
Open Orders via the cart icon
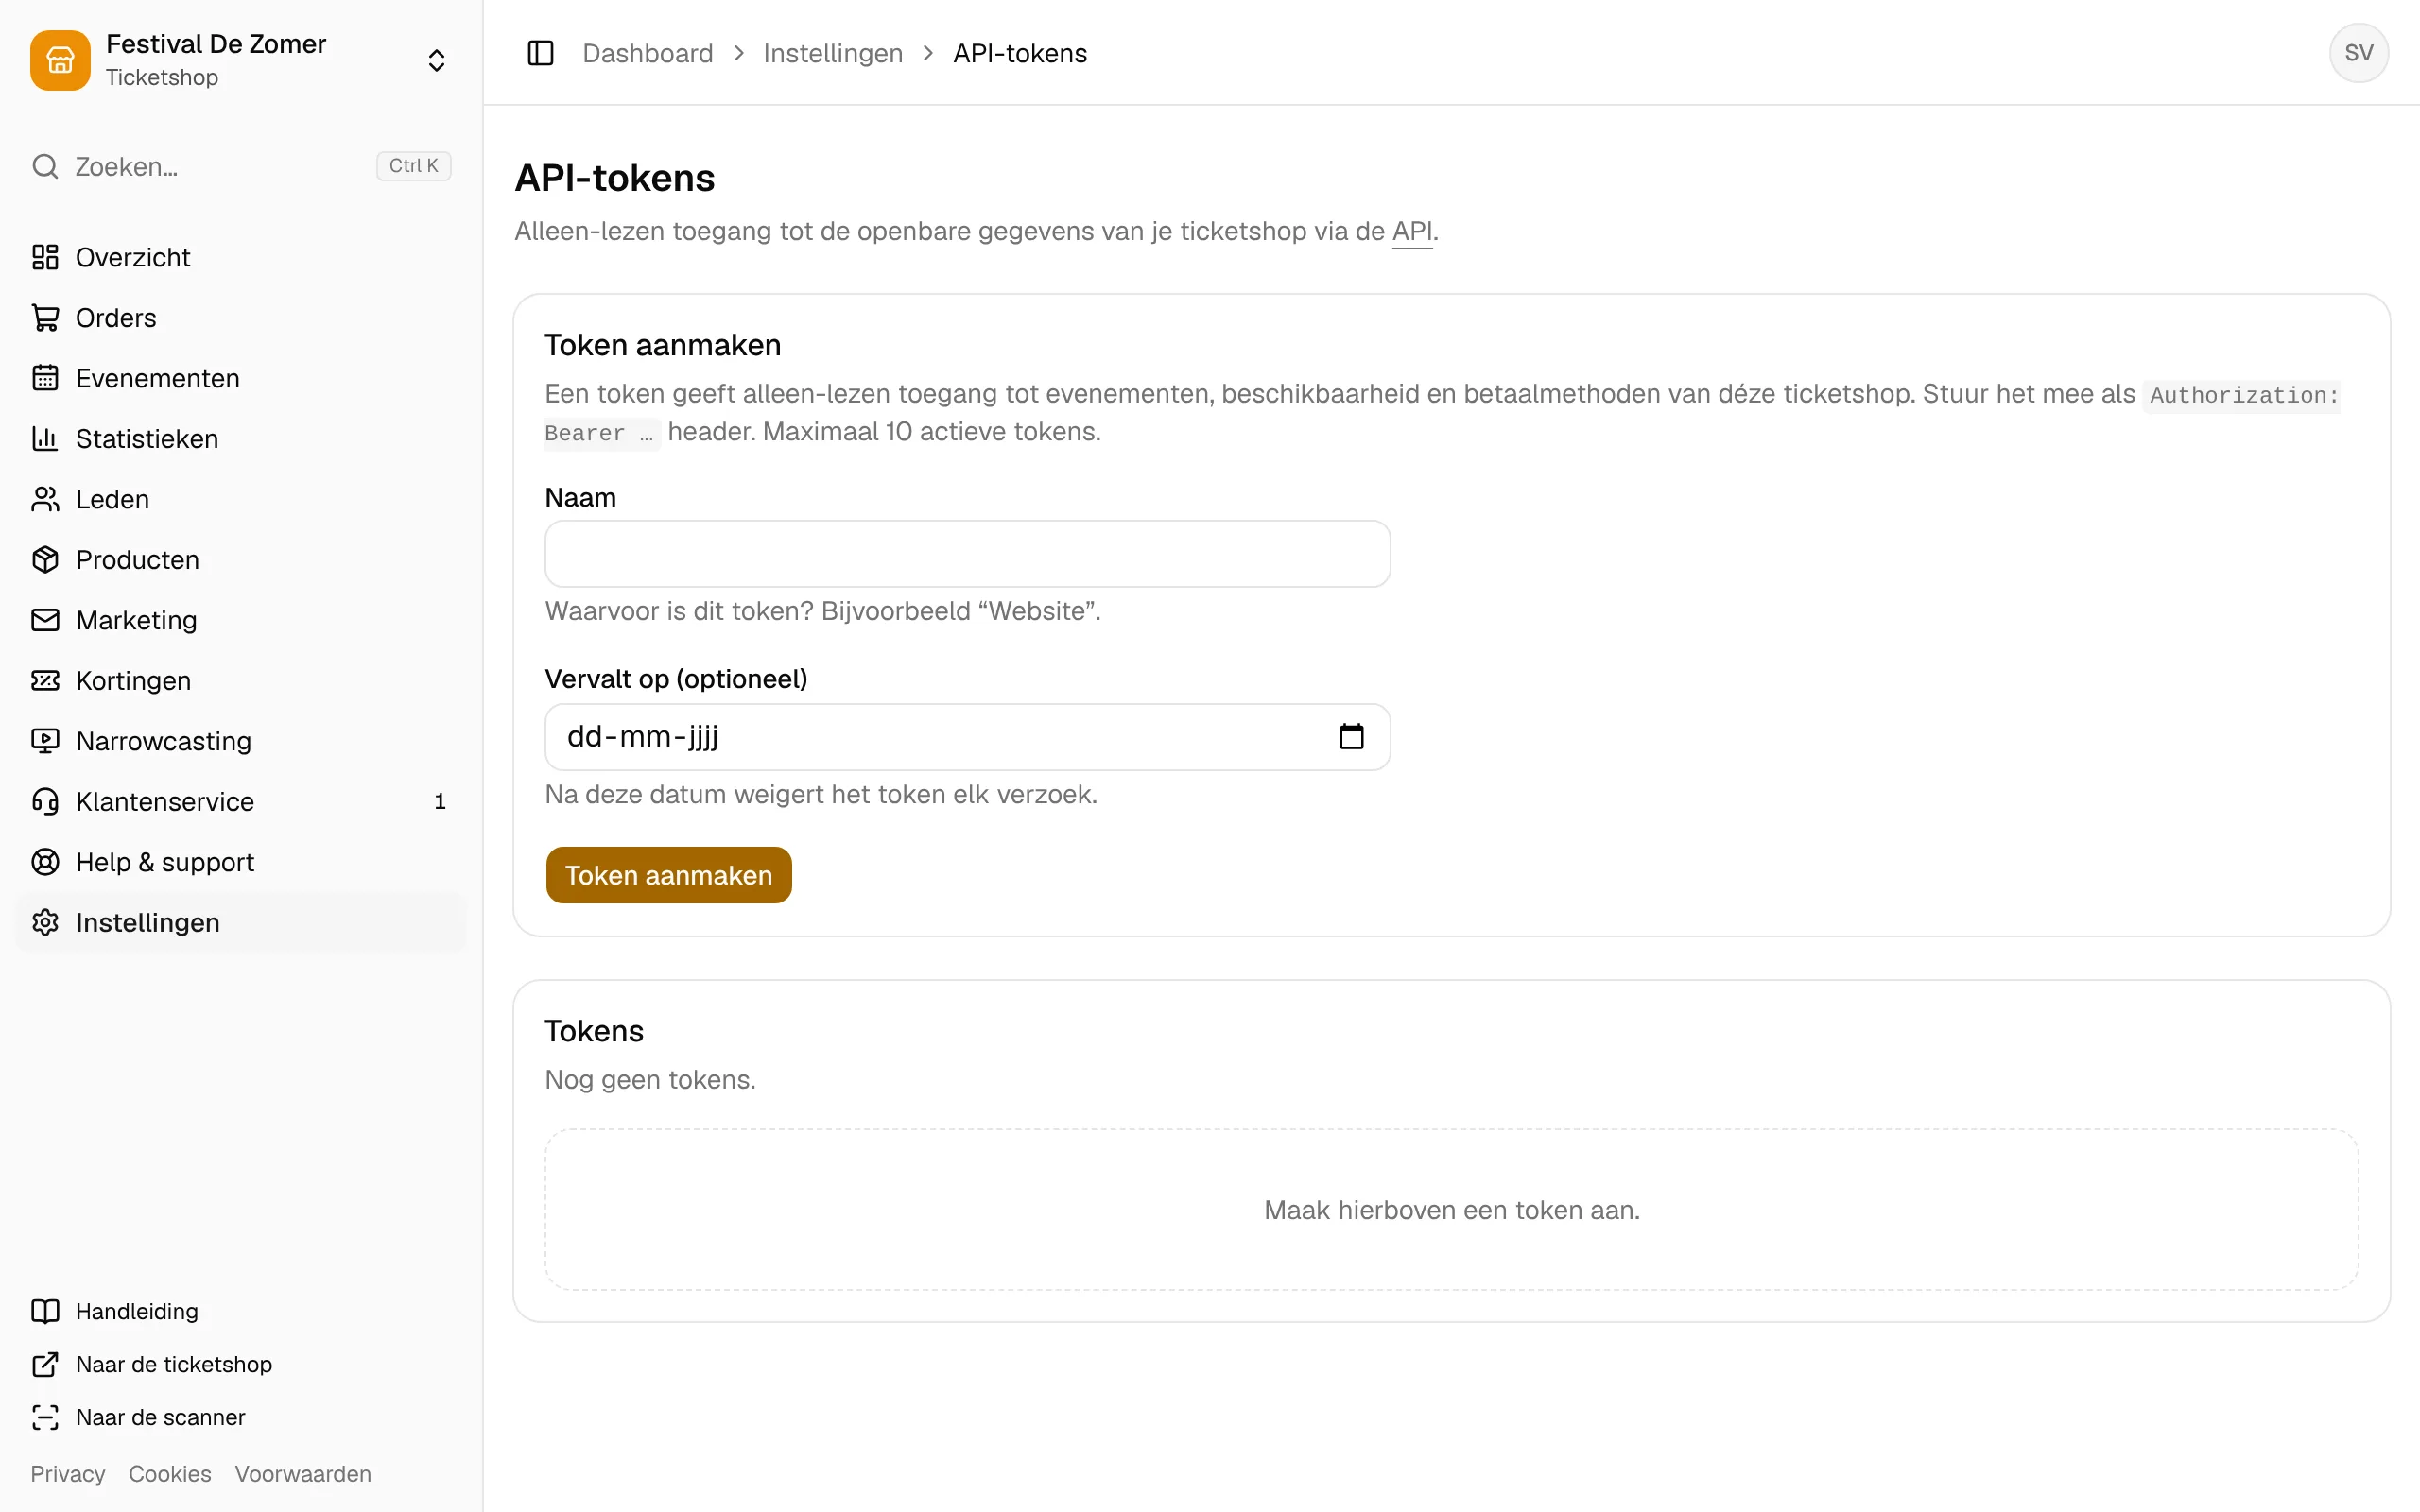coord(45,318)
